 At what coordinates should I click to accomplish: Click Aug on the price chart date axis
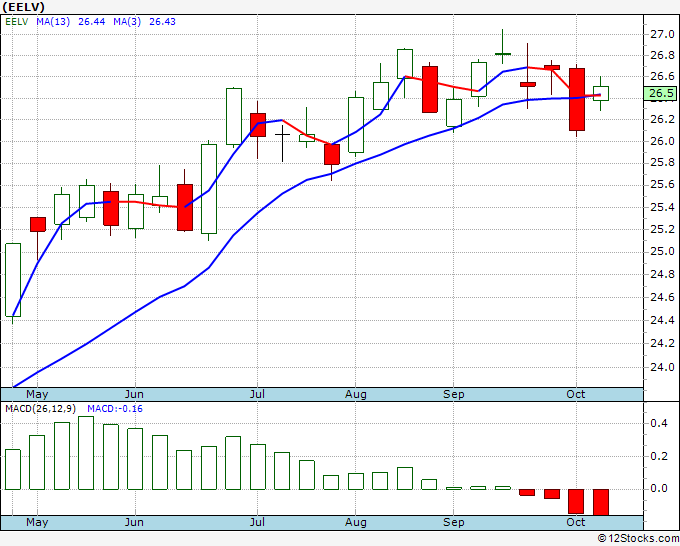tap(356, 395)
